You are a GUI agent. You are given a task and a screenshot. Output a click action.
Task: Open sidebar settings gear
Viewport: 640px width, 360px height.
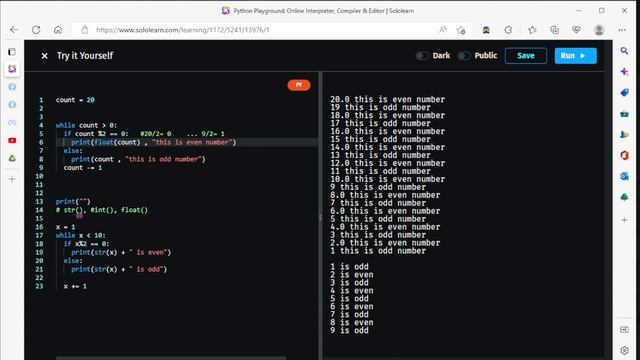624,350
